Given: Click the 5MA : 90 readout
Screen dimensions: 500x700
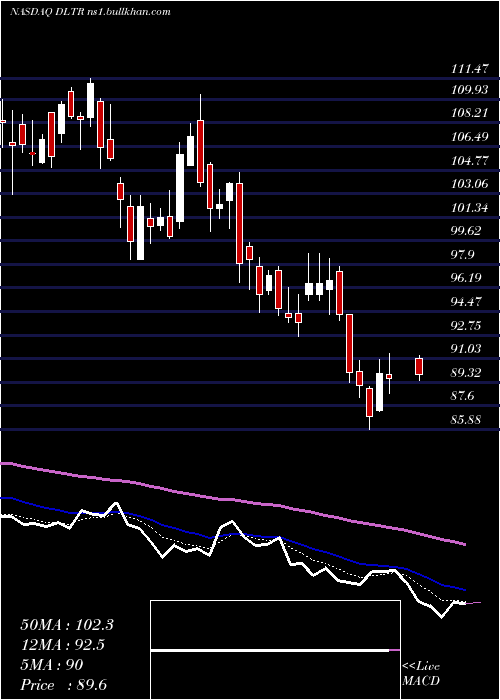Looking at the screenshot, I should click(52, 665).
